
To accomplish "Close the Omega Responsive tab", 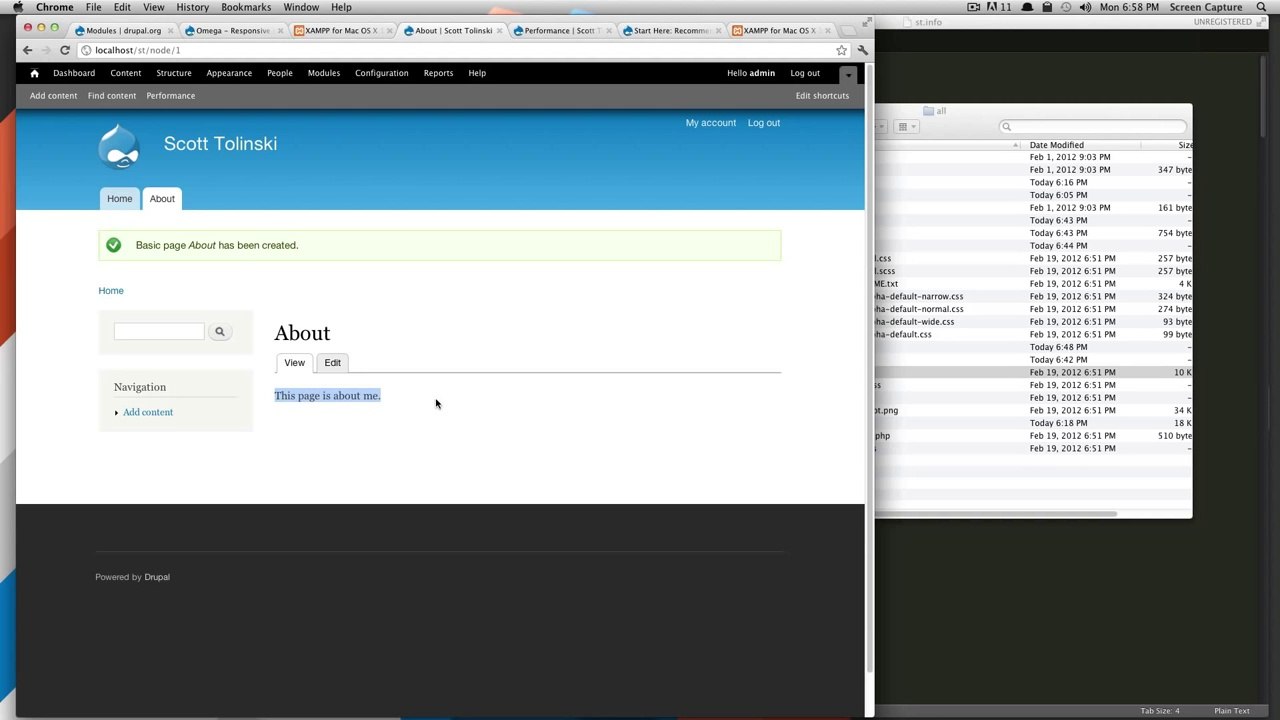I will click(280, 31).
